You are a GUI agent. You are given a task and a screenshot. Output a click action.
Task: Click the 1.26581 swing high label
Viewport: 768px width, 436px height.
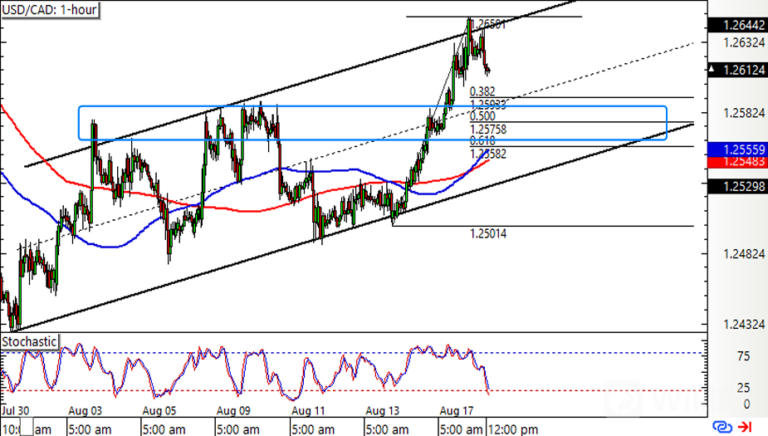492,24
